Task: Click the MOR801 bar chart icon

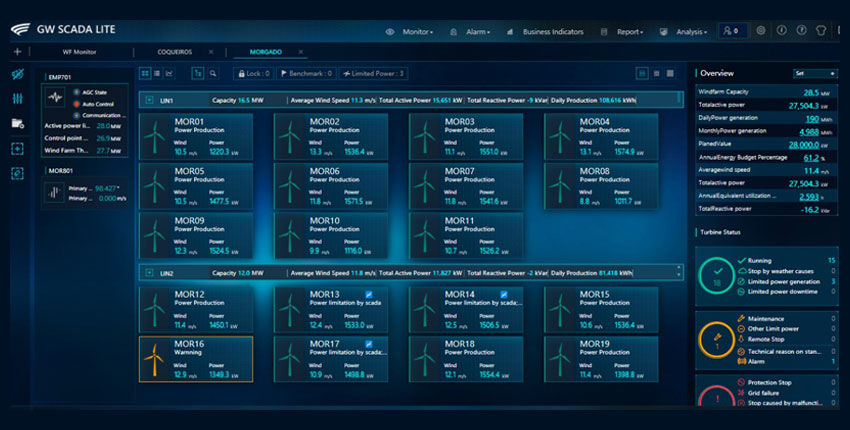Action: click(54, 192)
